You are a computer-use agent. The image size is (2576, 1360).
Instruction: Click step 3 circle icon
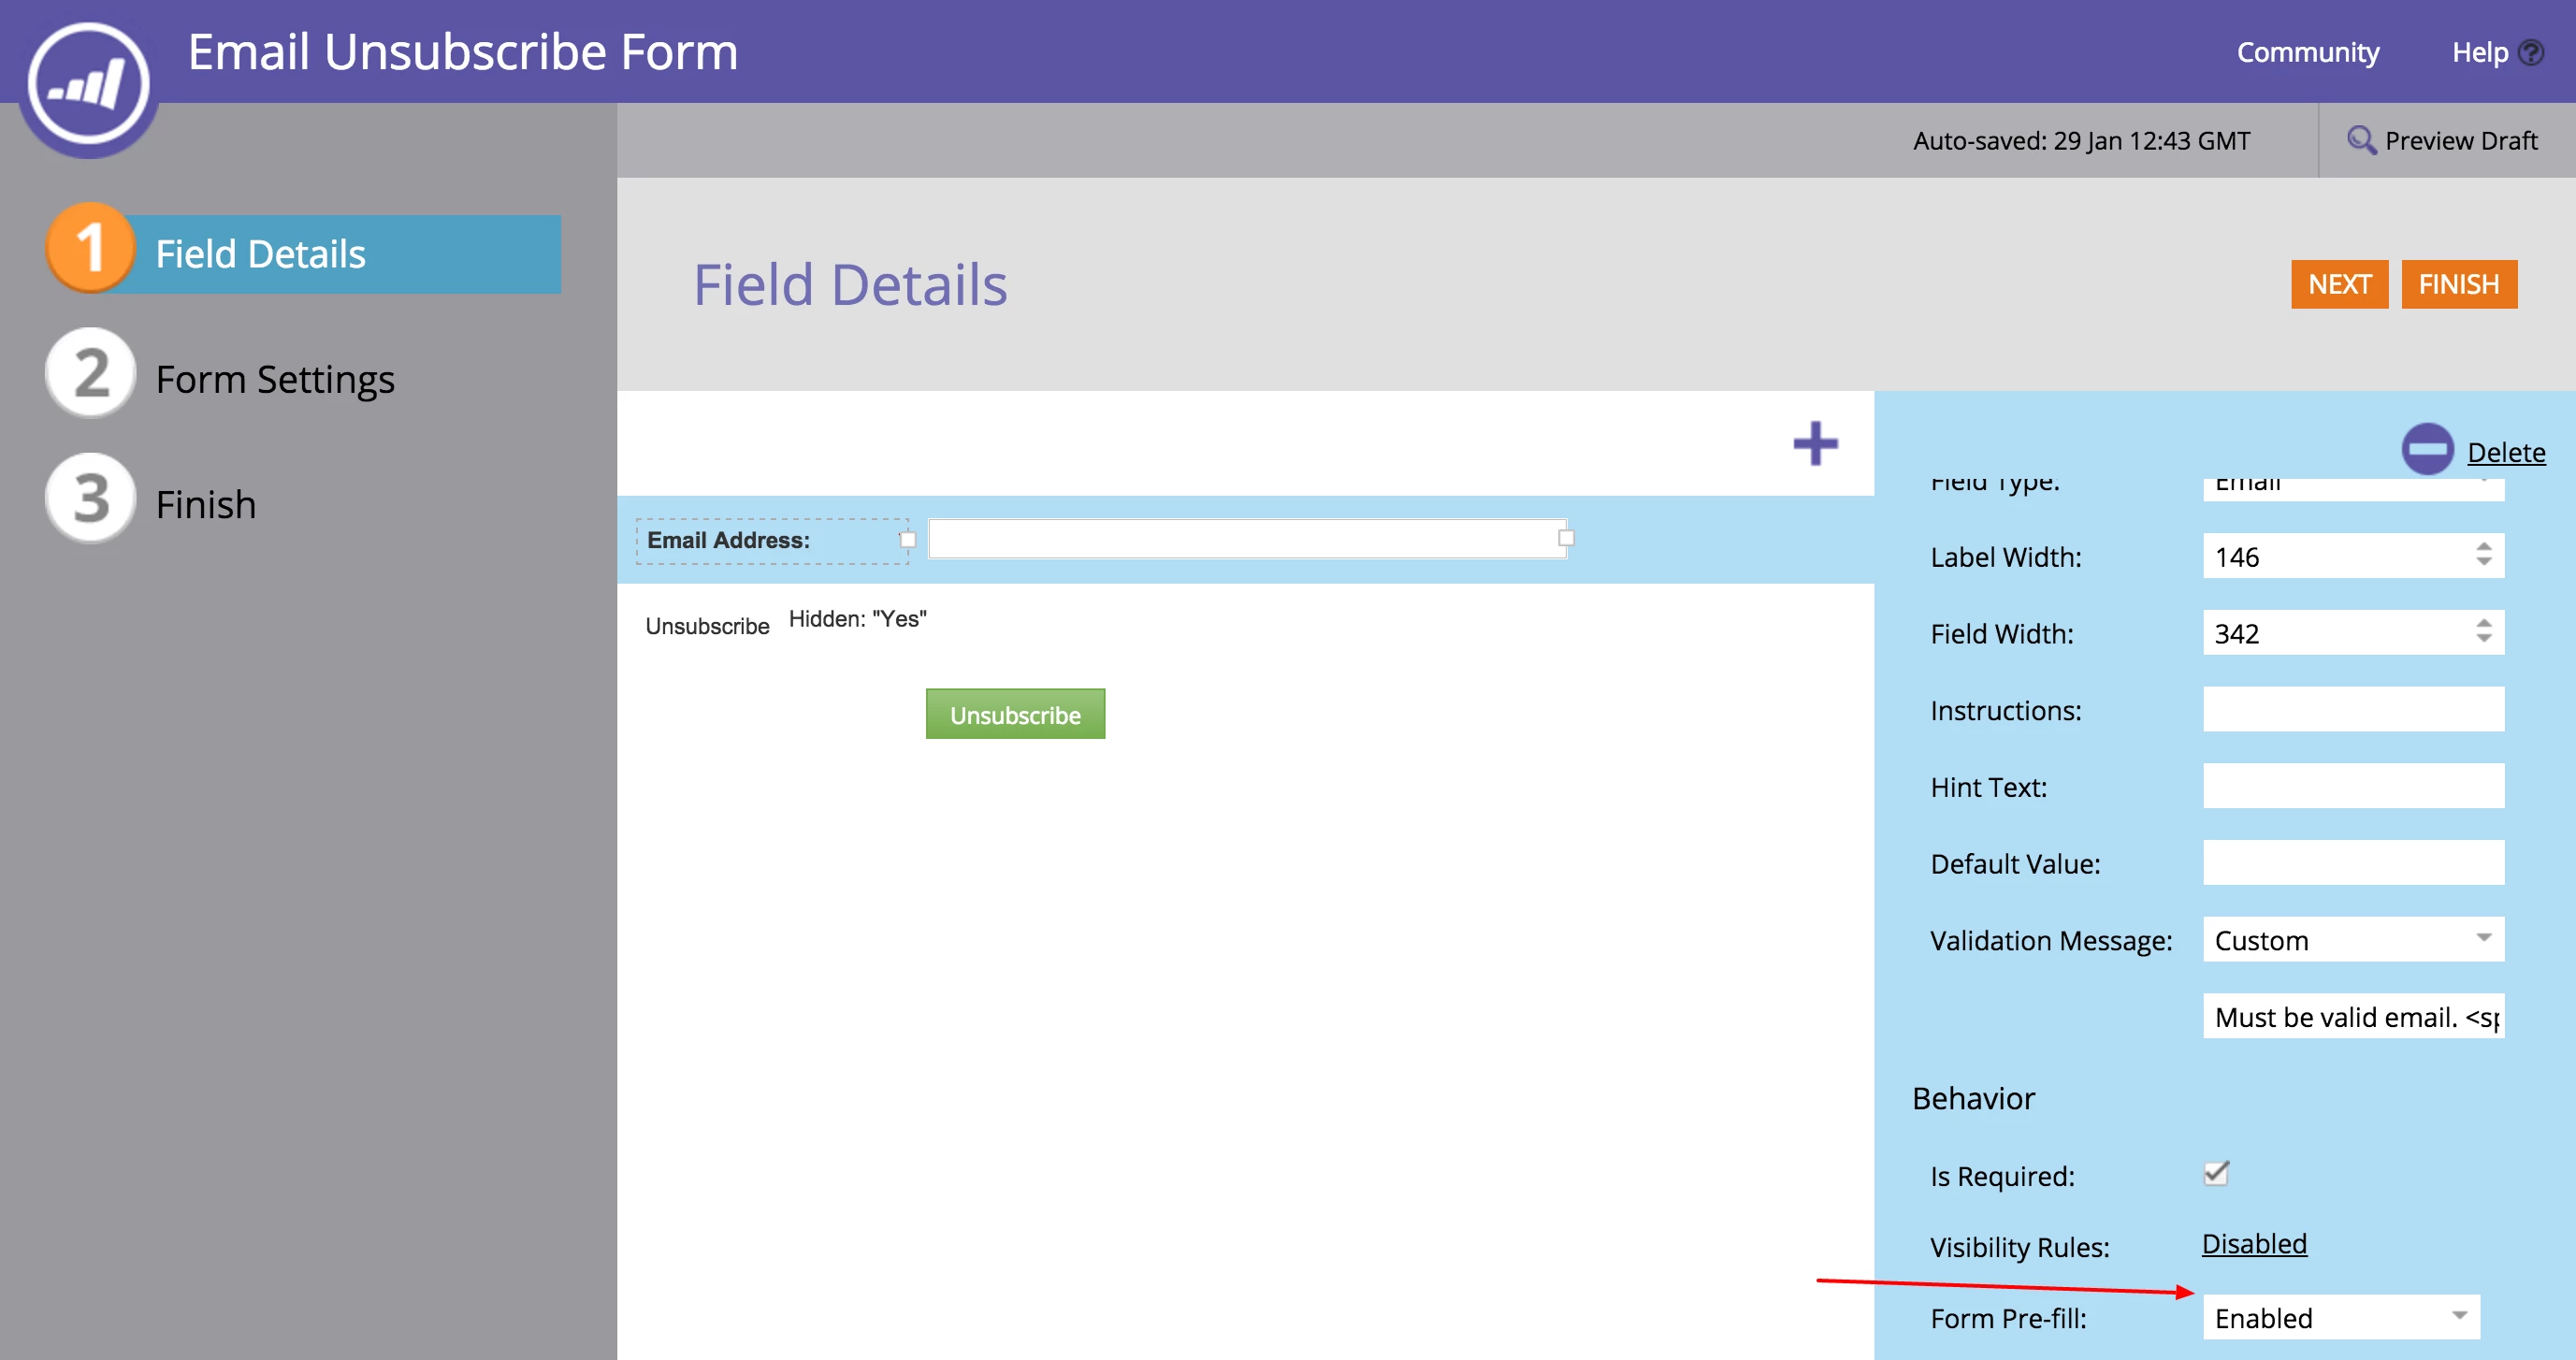tap(90, 498)
